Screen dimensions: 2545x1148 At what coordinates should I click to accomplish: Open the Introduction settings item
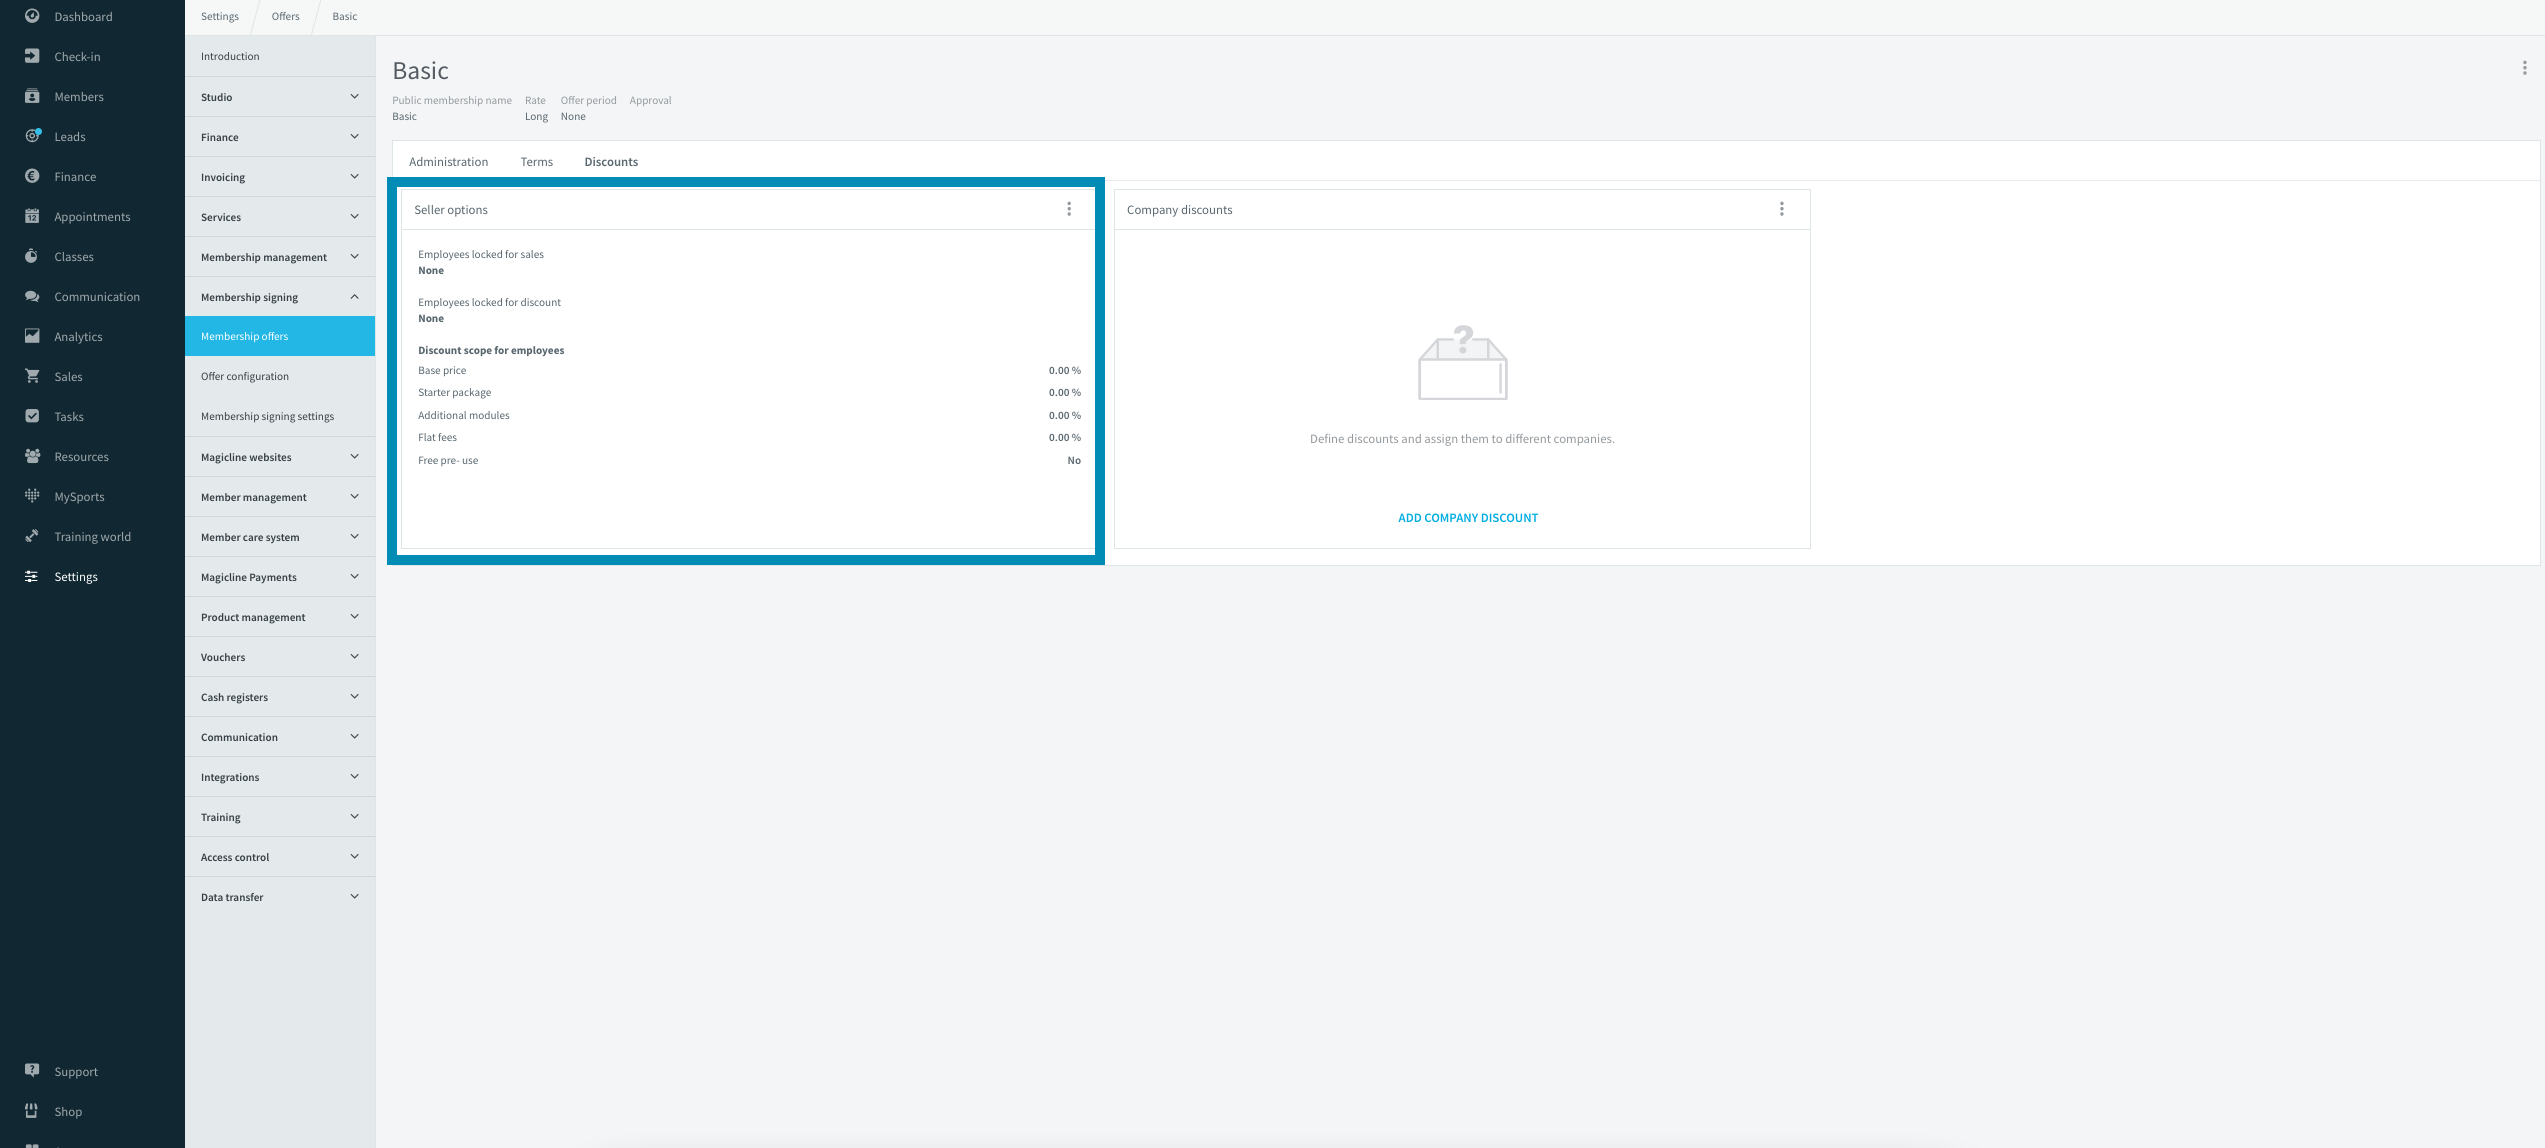[x=280, y=56]
